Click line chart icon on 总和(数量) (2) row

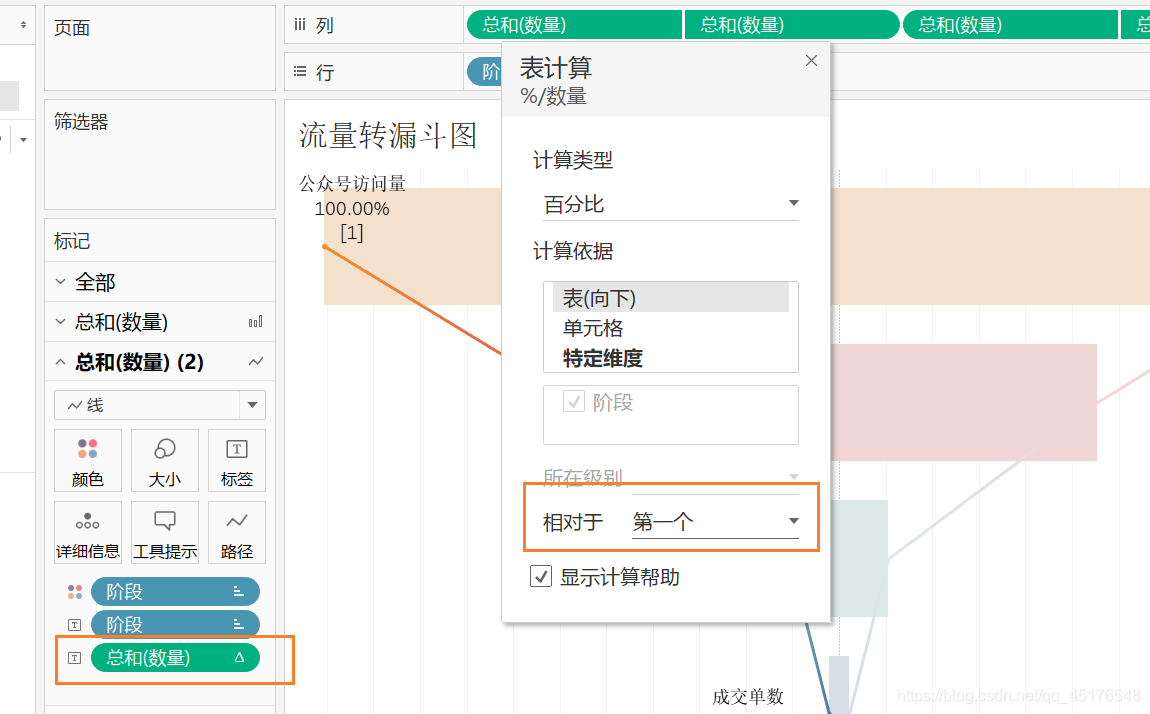(x=255, y=361)
